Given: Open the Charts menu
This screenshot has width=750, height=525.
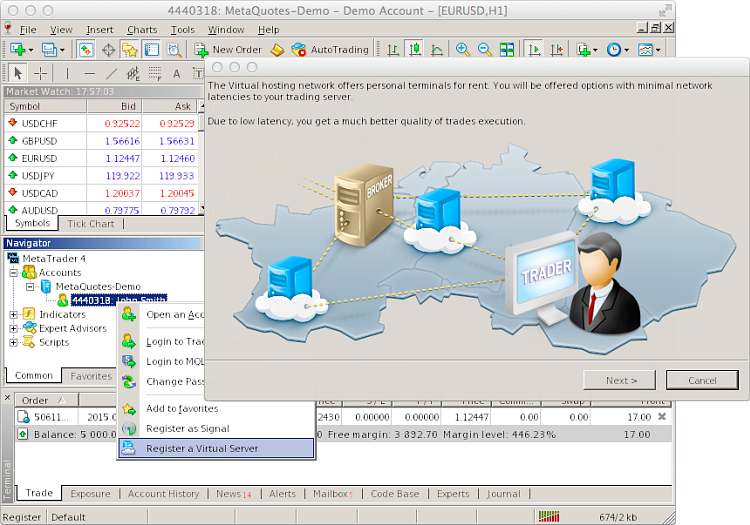Looking at the screenshot, I should point(142,30).
